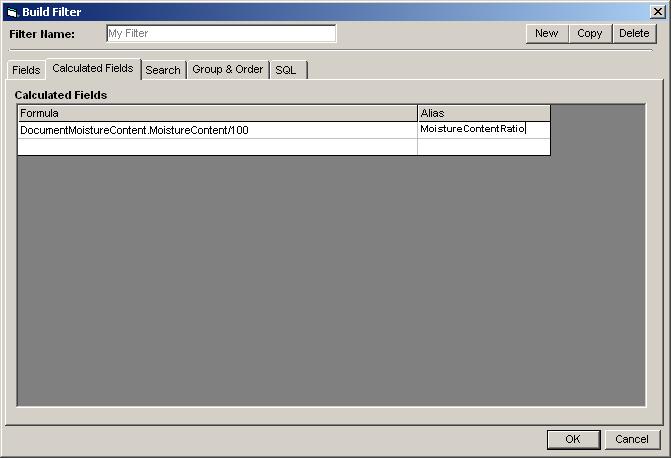Select the DocumentMoistureContent formula cell

217,130
